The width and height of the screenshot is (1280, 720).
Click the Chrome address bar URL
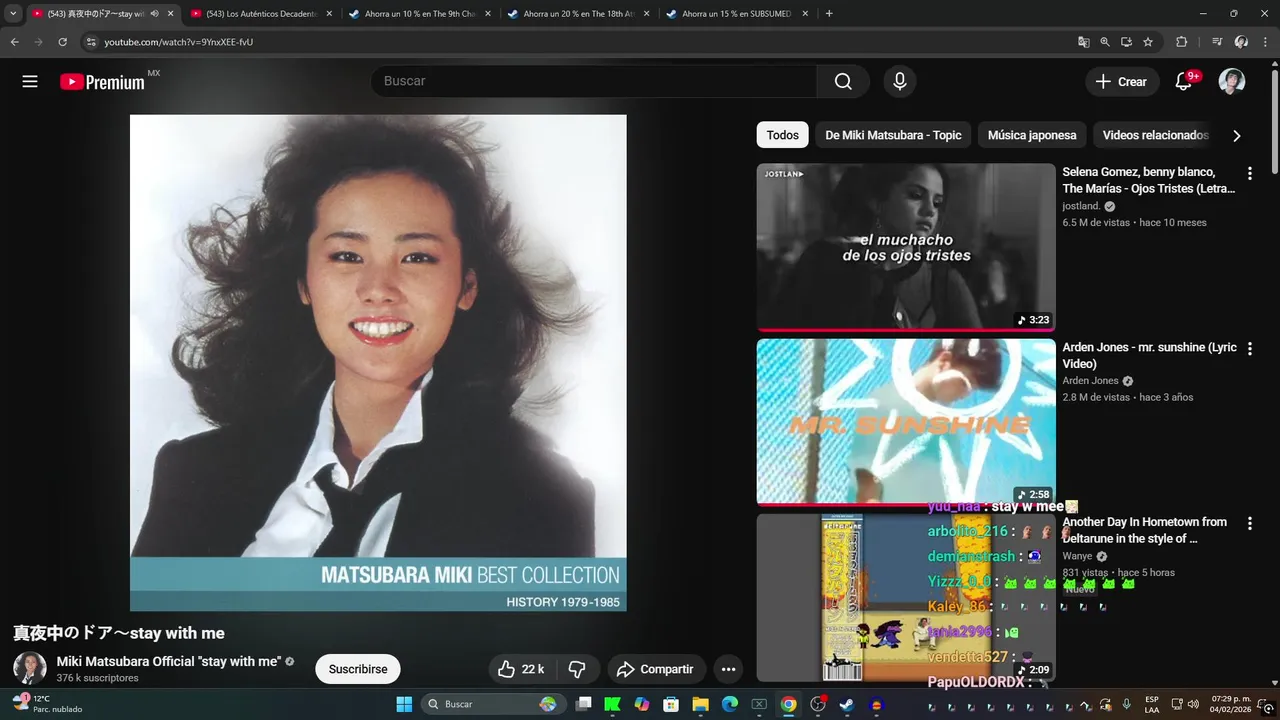pyautogui.click(x=179, y=42)
